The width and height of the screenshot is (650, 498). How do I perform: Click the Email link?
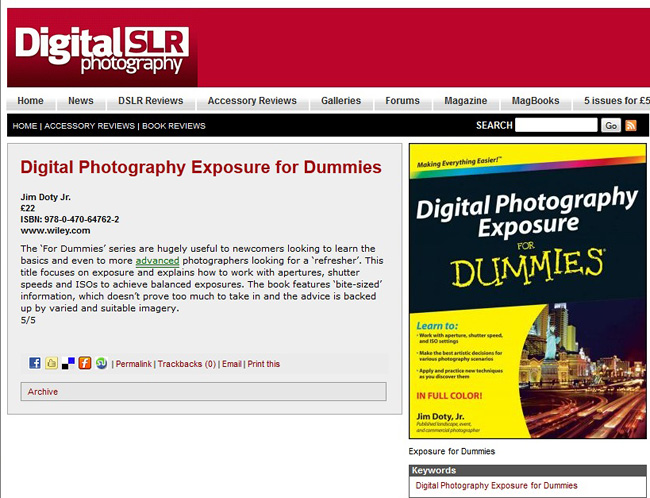(232, 364)
